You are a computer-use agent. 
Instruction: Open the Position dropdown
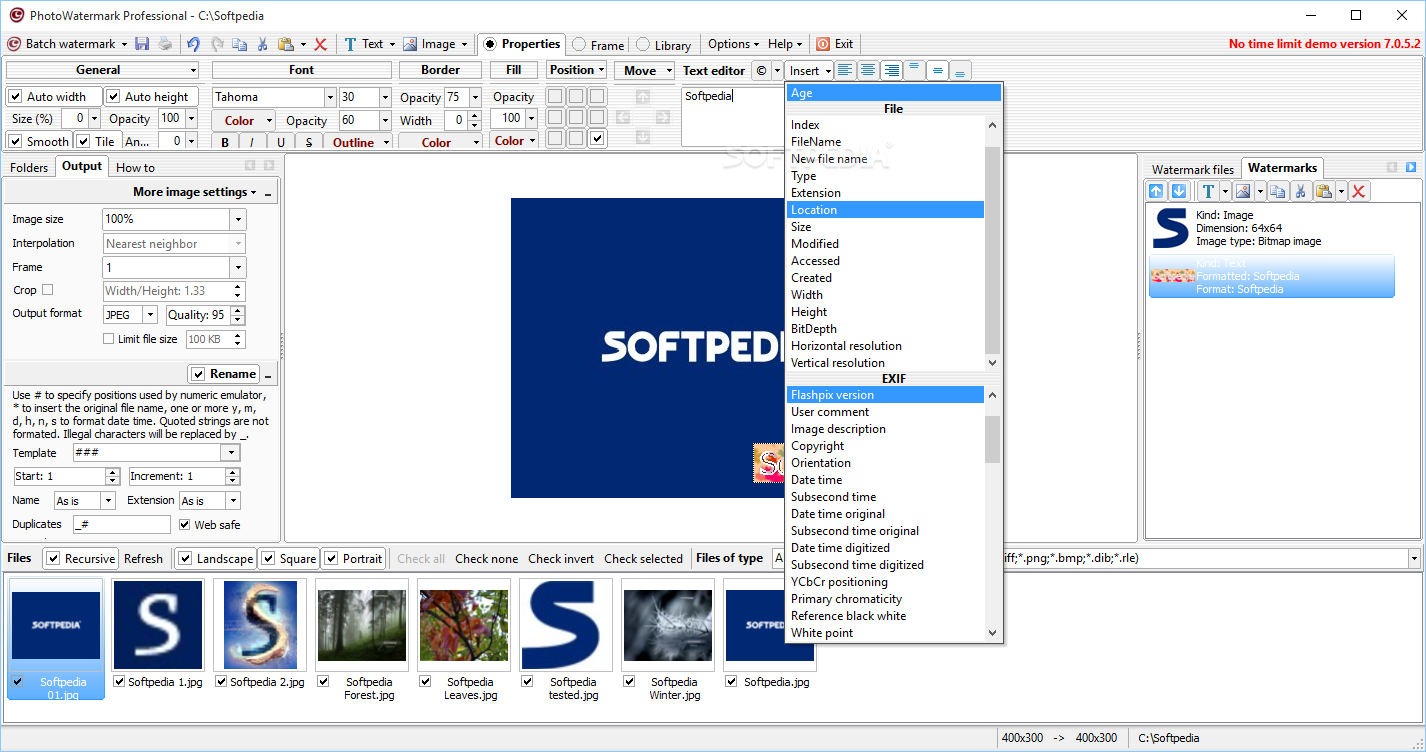tap(577, 70)
